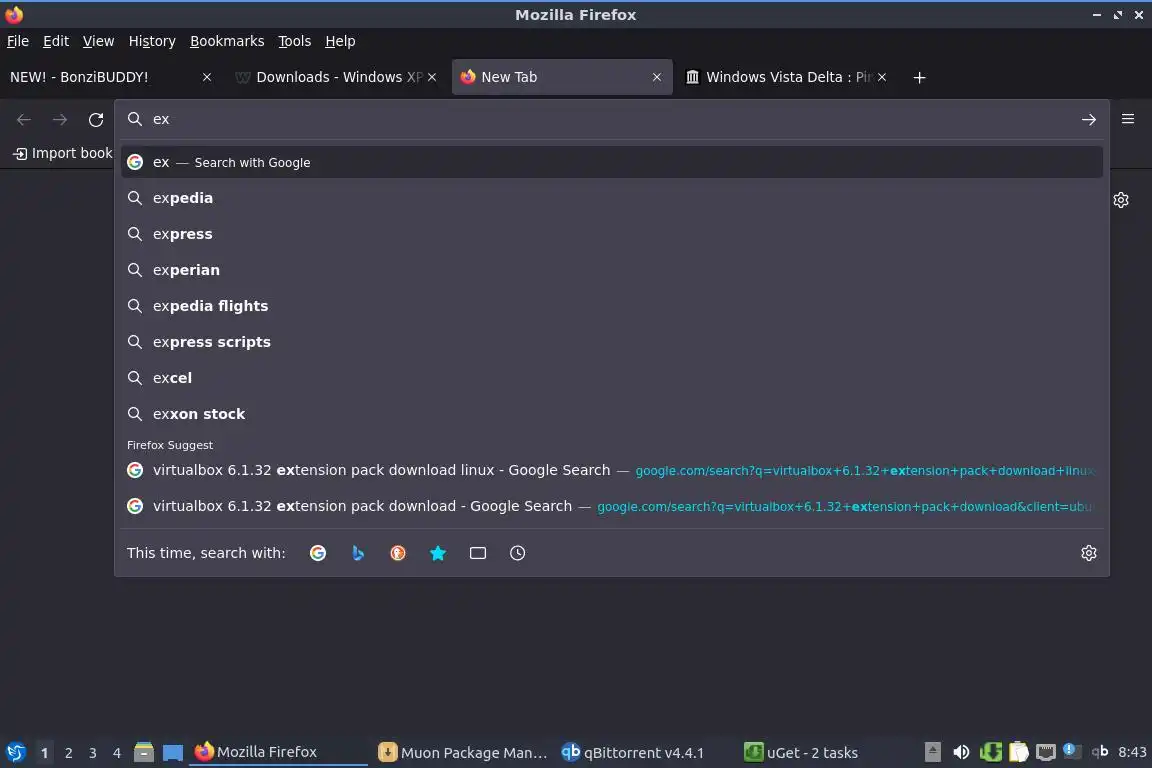
Task: Open the View menu
Action: pos(98,41)
